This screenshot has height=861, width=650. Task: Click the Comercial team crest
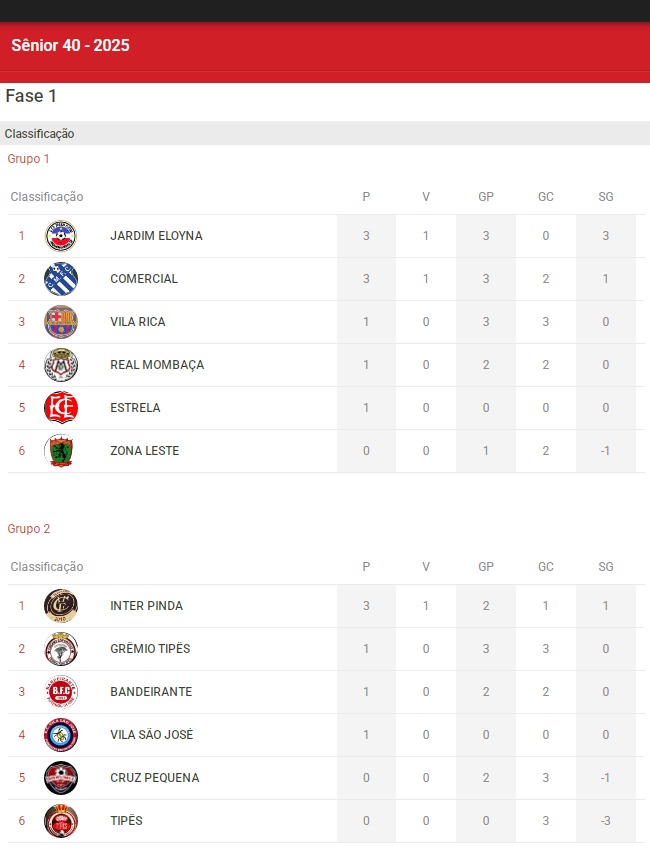[x=61, y=279]
